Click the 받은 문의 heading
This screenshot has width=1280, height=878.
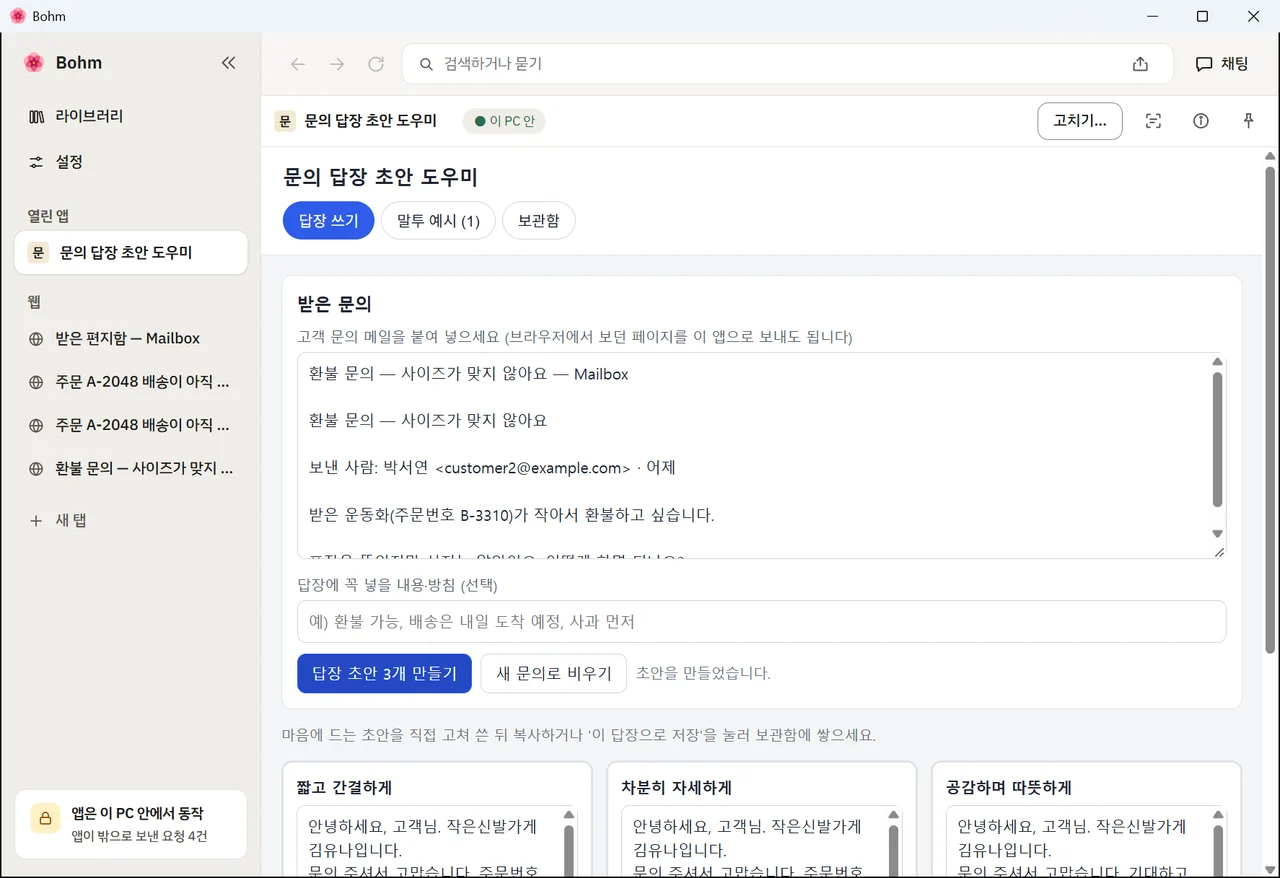coord(334,303)
